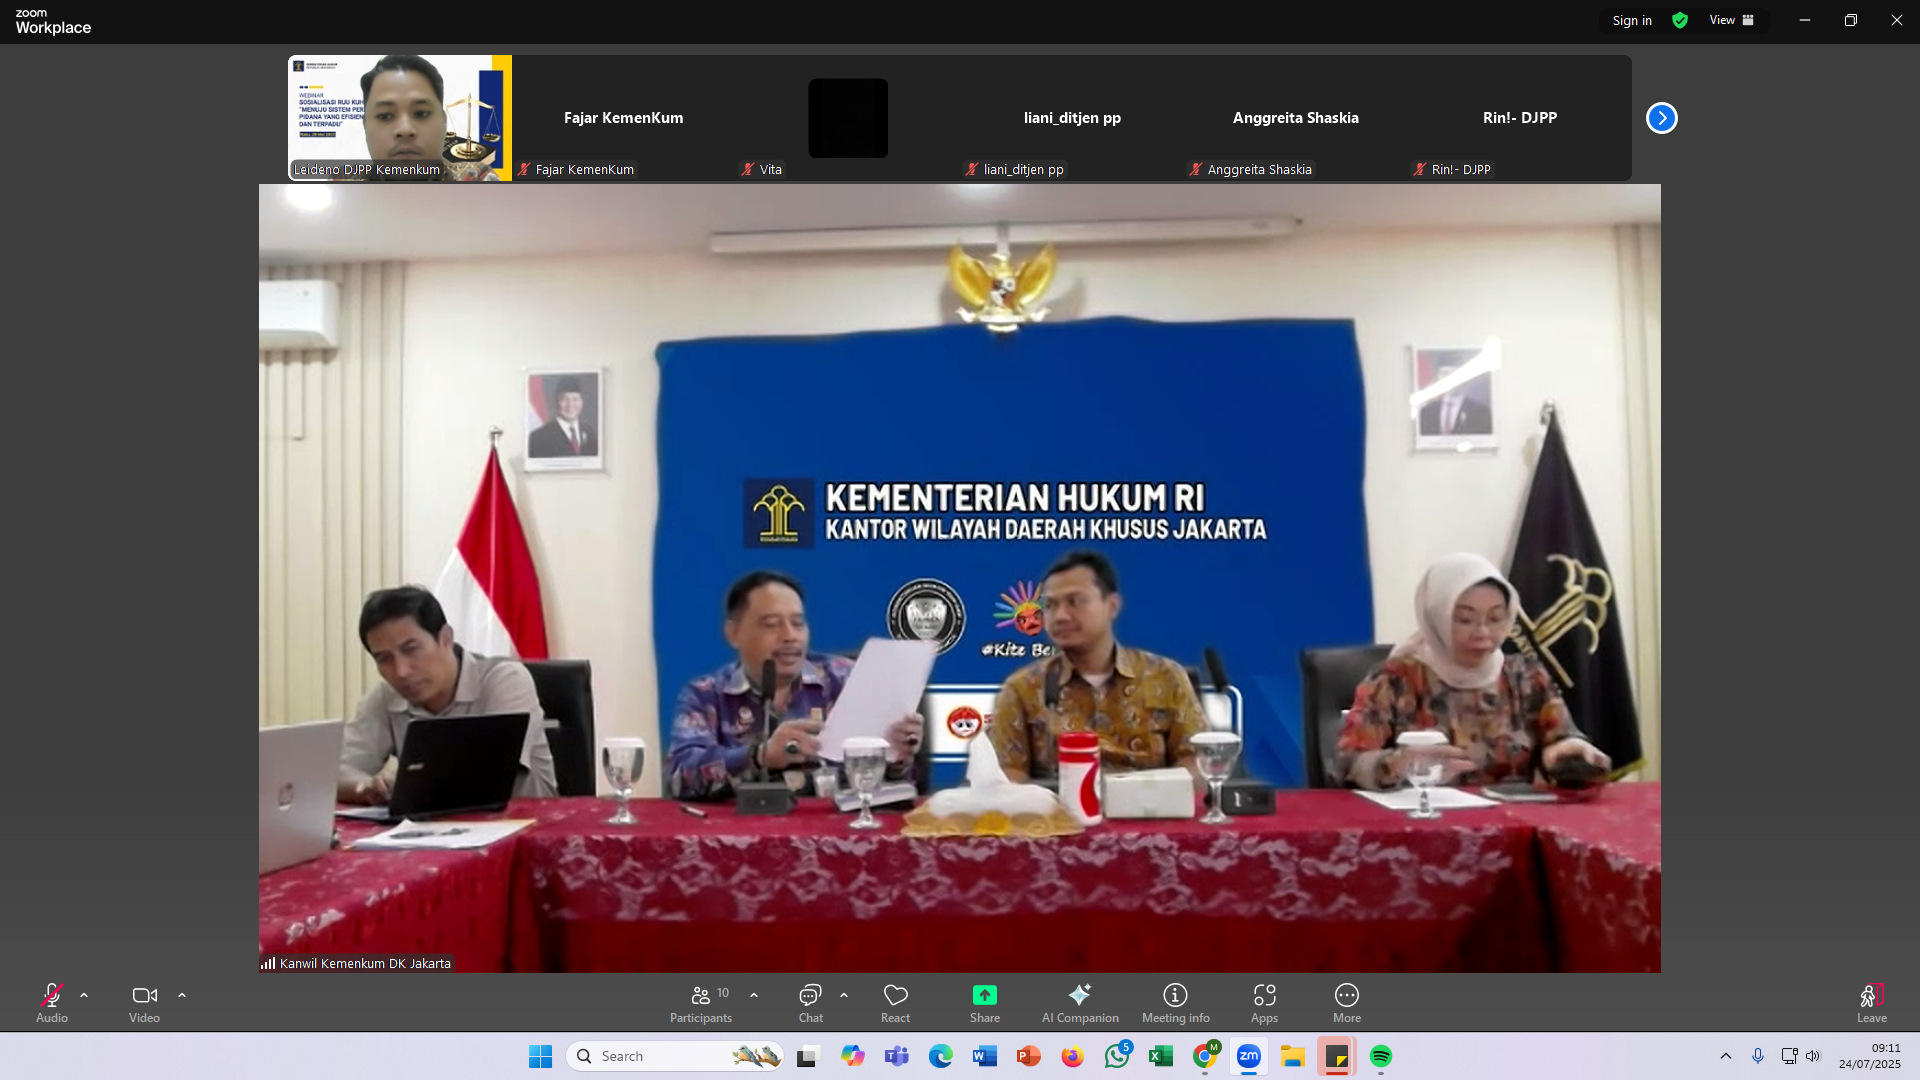The width and height of the screenshot is (1920, 1080).
Task: Open the Chat panel
Action: pos(811,1003)
